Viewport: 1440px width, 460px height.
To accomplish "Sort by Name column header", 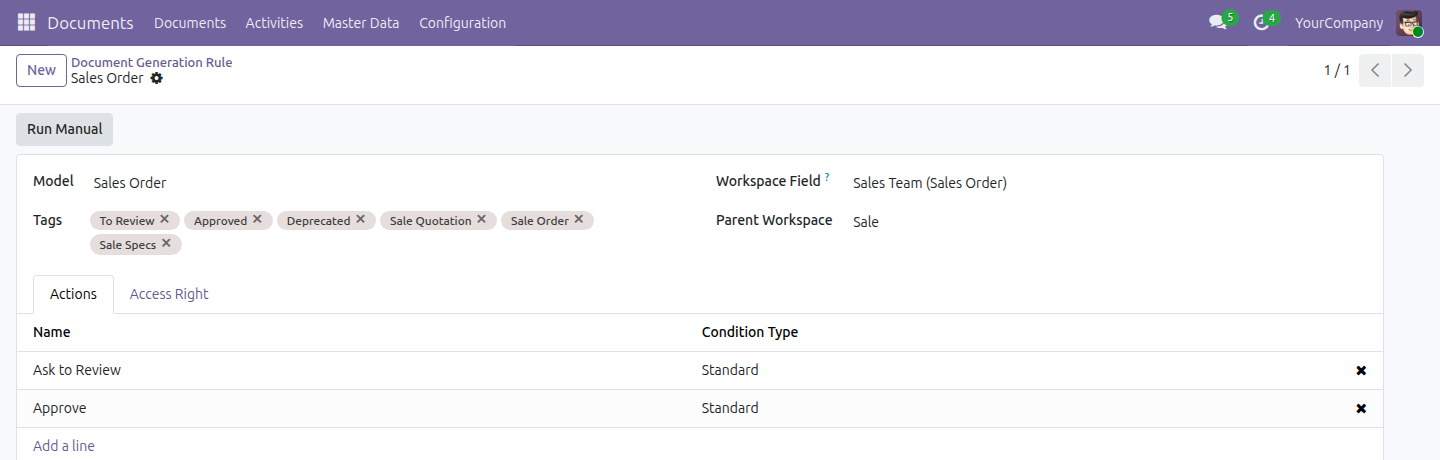I will point(52,332).
